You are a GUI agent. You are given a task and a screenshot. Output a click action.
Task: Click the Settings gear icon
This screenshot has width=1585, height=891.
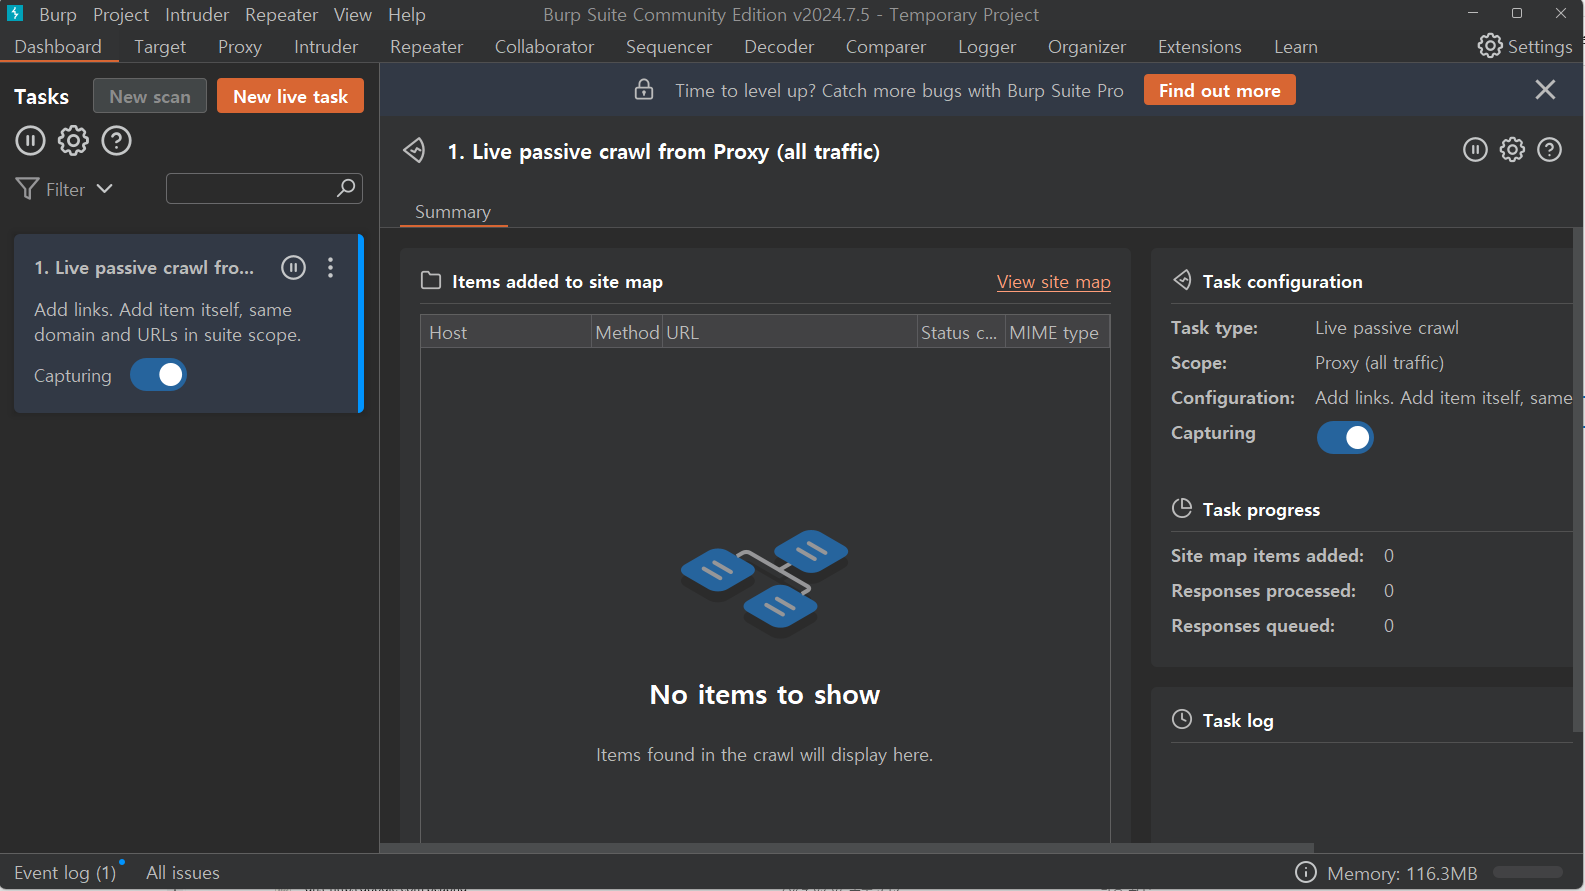[1490, 46]
